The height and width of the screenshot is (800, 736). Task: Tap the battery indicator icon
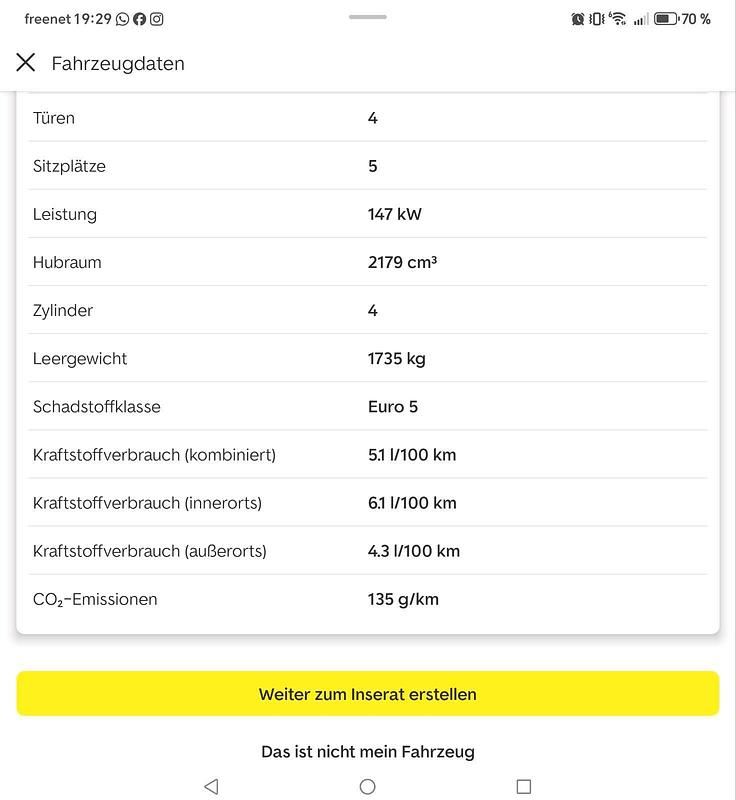[666, 19]
